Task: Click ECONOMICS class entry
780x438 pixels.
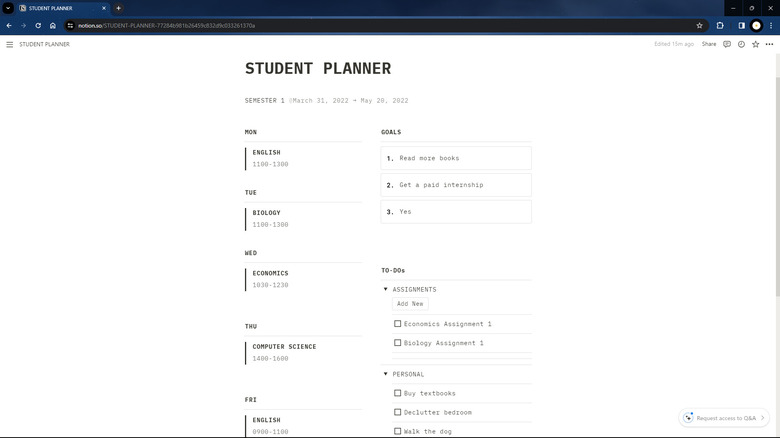Action: point(270,273)
